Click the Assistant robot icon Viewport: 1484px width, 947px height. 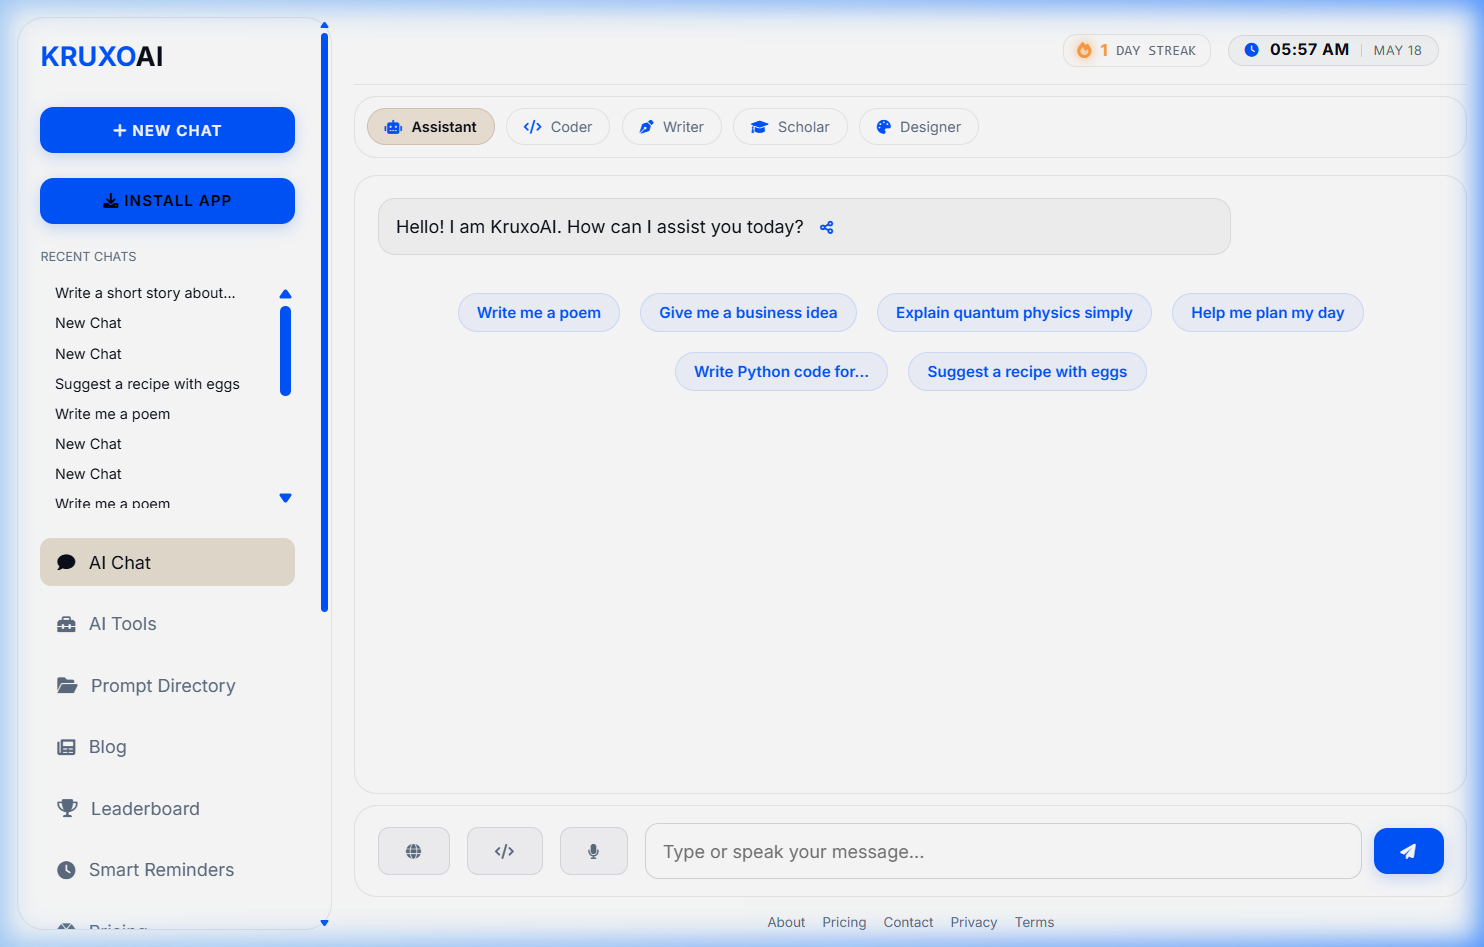tap(393, 127)
